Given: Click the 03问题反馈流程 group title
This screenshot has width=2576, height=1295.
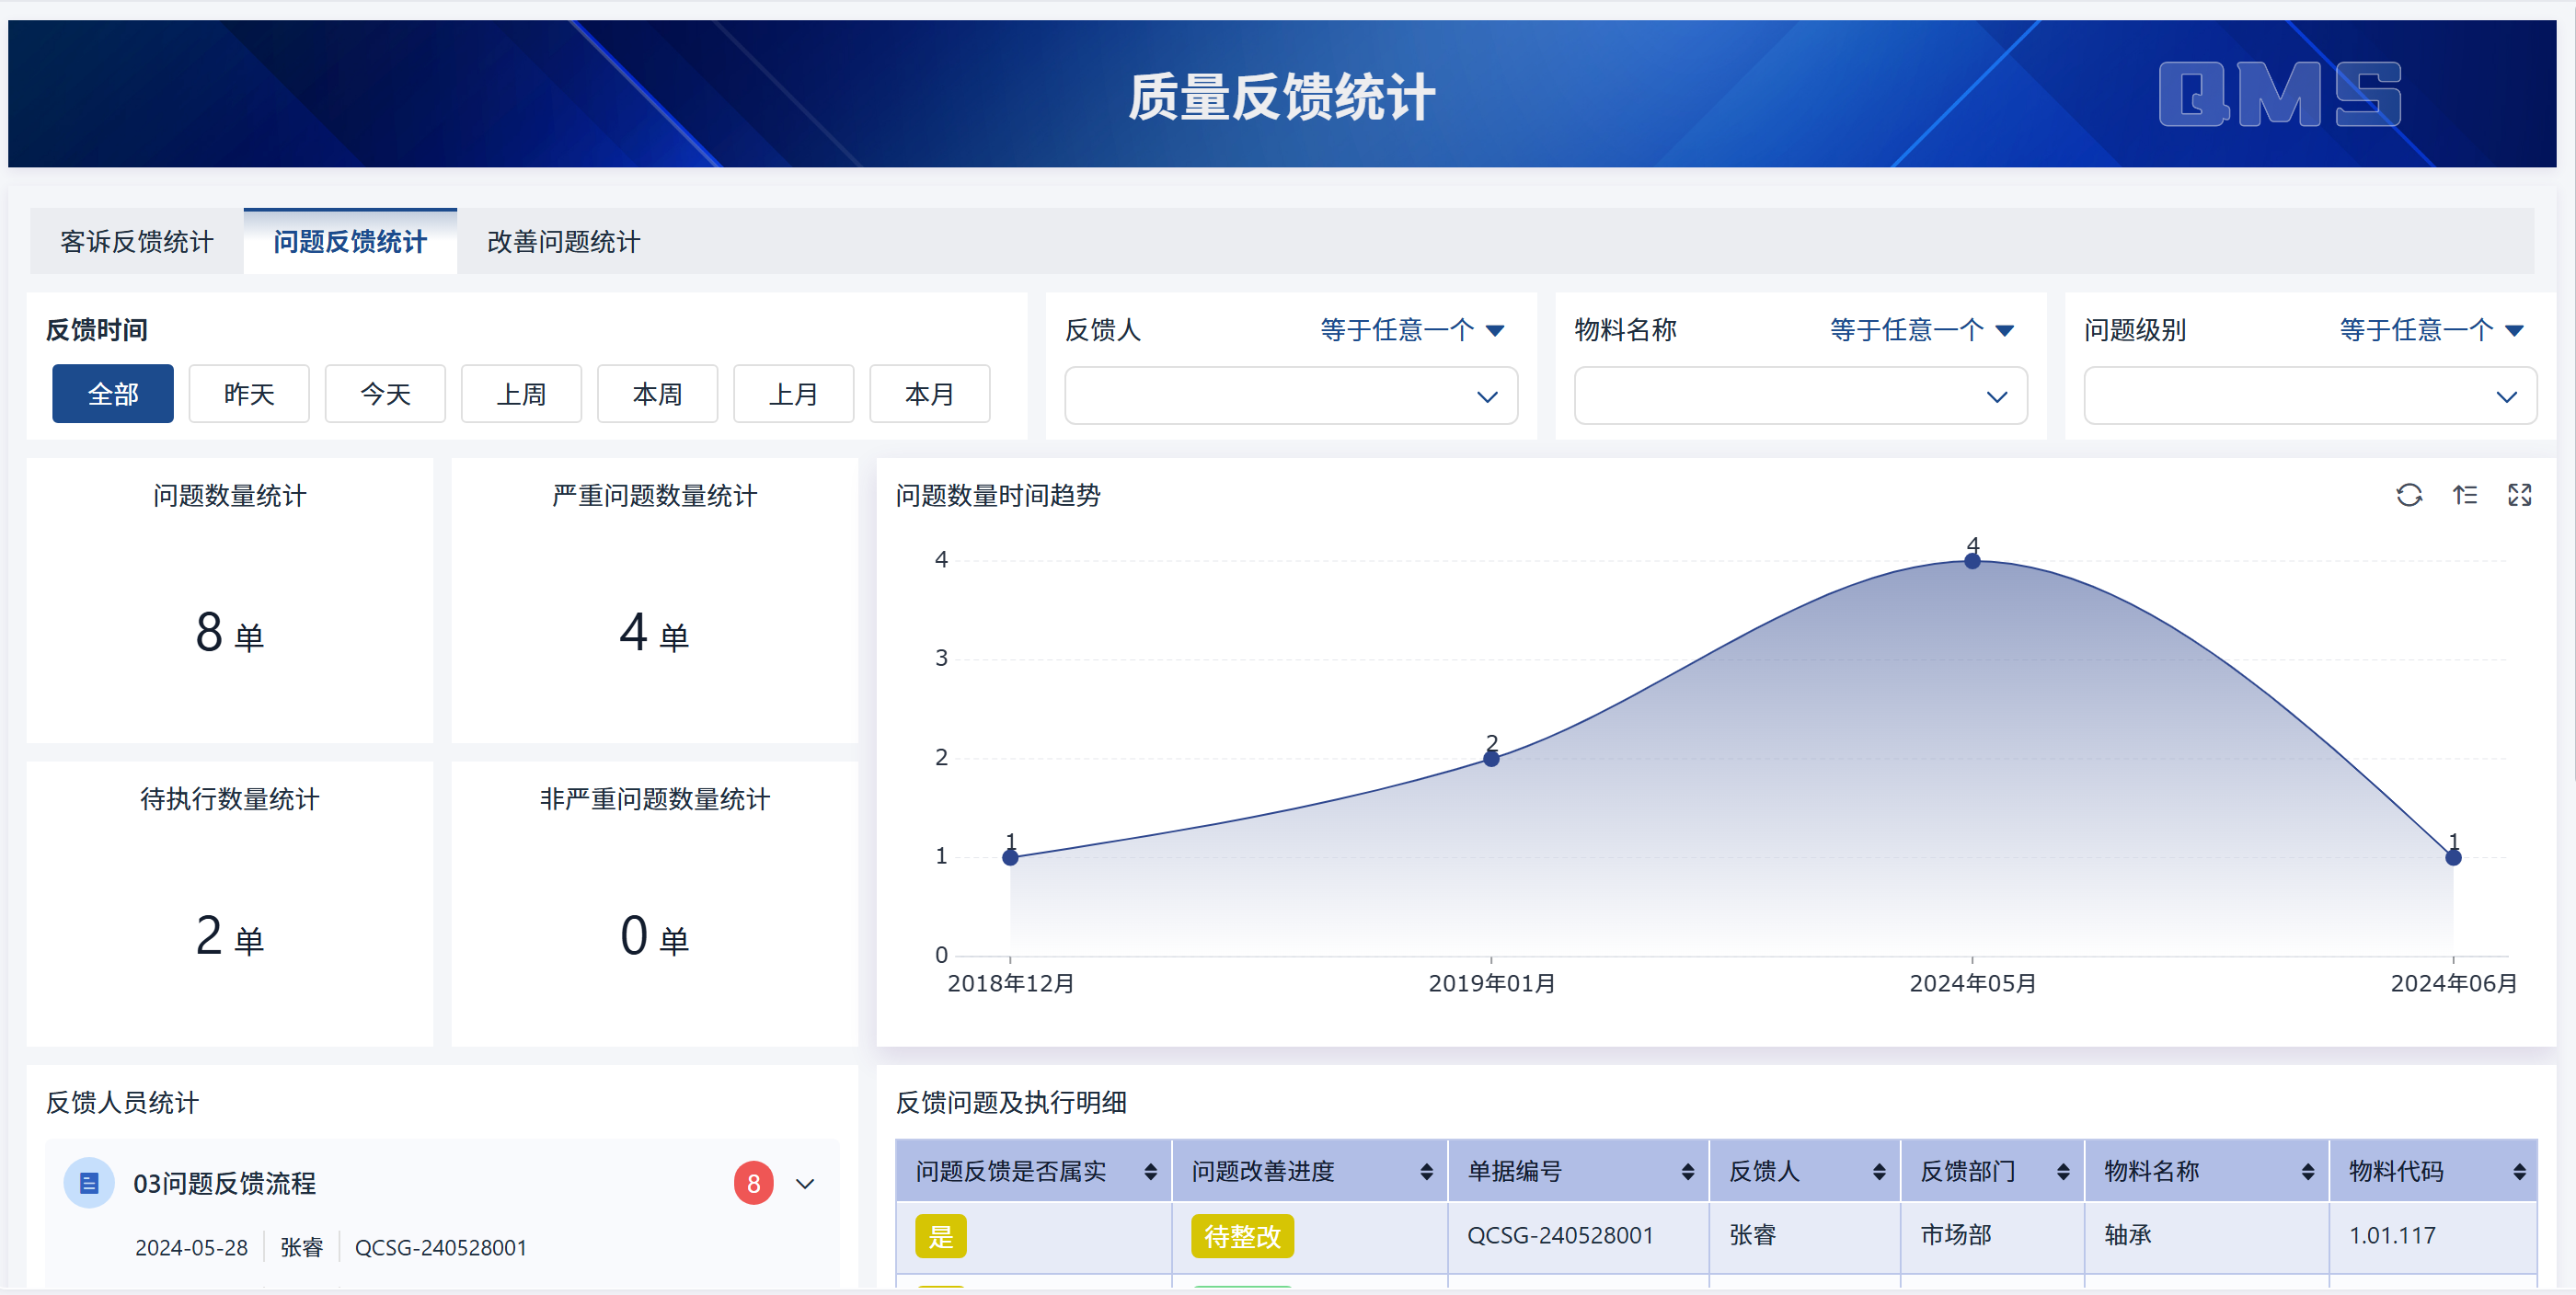Looking at the screenshot, I should click(x=224, y=1183).
